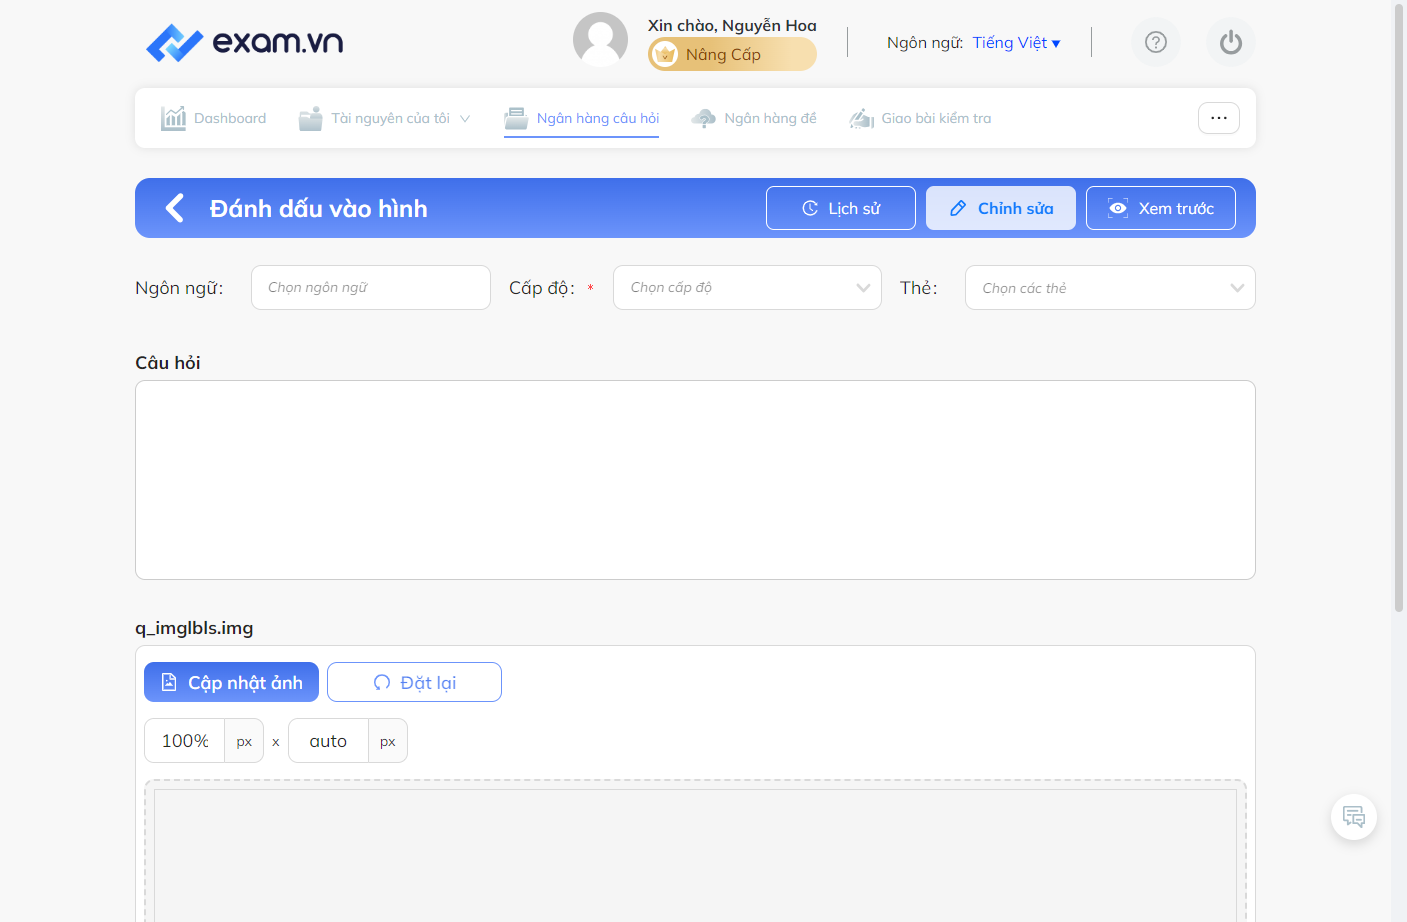Click the three-dot more options button
This screenshot has height=922, width=1407.
click(x=1219, y=118)
